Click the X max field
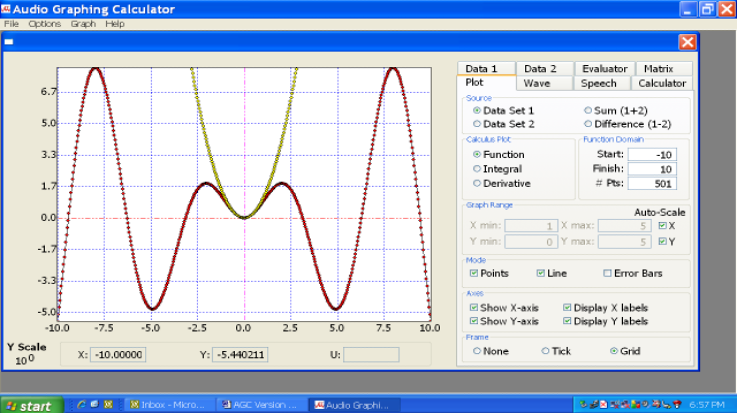This screenshot has height=414, width=737. (x=624, y=226)
